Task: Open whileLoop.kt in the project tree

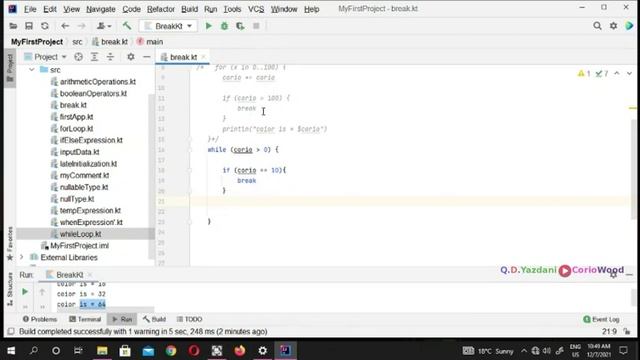Action: 80,234
